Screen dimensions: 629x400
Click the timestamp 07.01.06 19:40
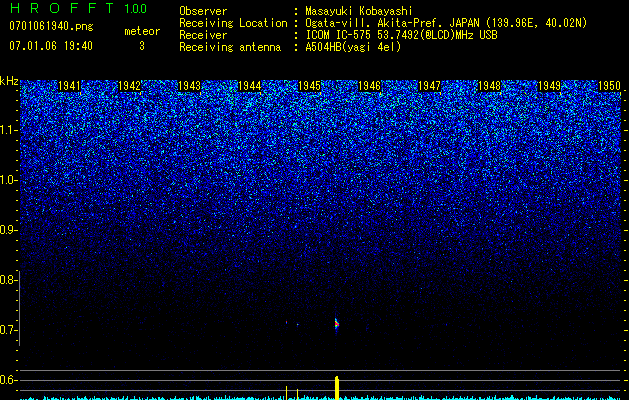point(51,46)
